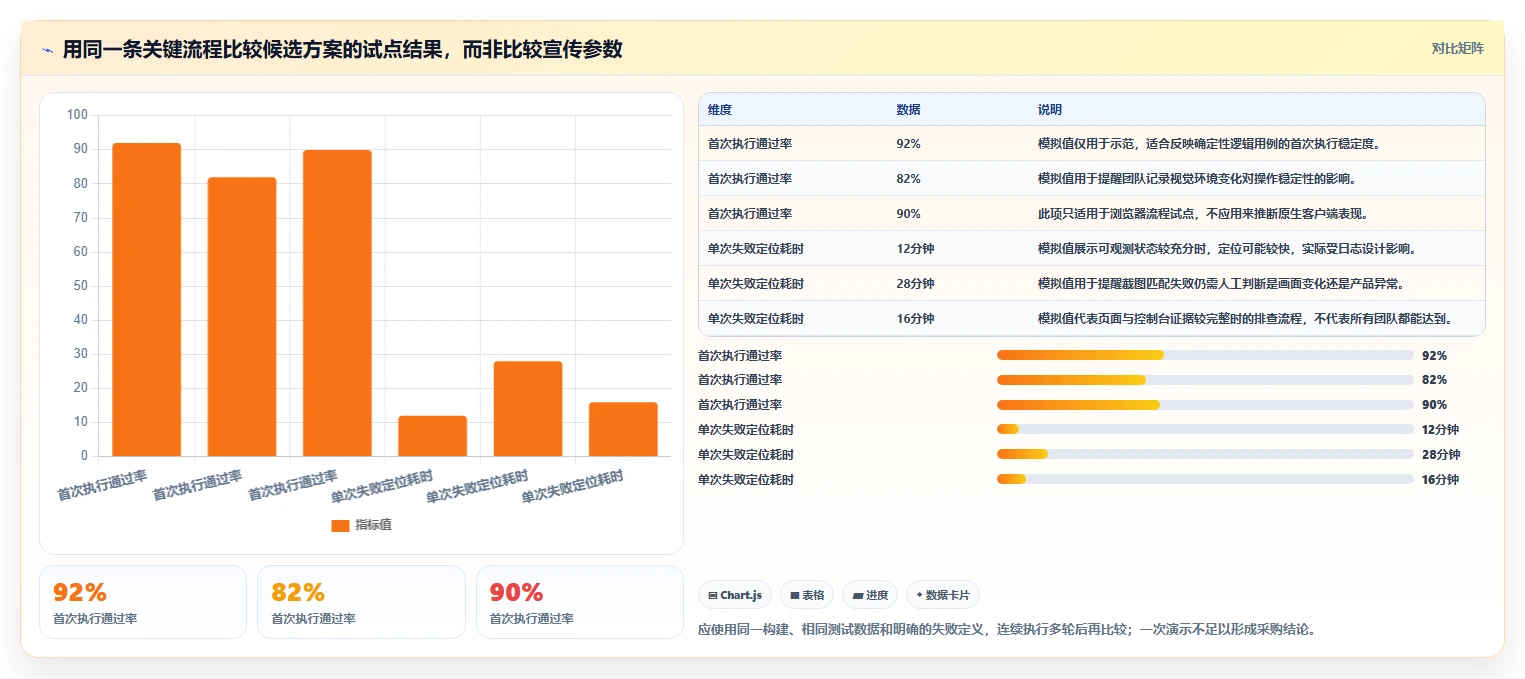
Task: Select the 表格 chip
Action: 807,595
